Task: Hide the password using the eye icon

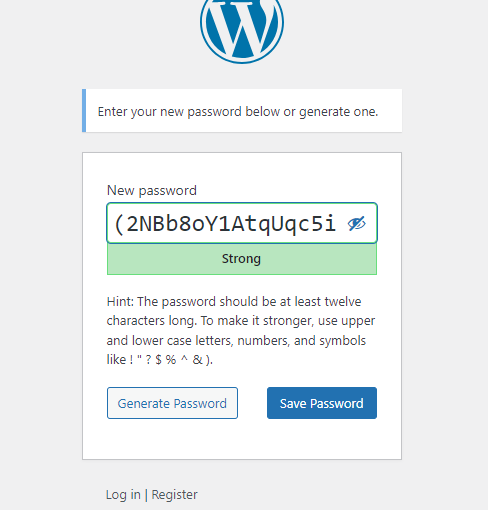Action: click(357, 224)
